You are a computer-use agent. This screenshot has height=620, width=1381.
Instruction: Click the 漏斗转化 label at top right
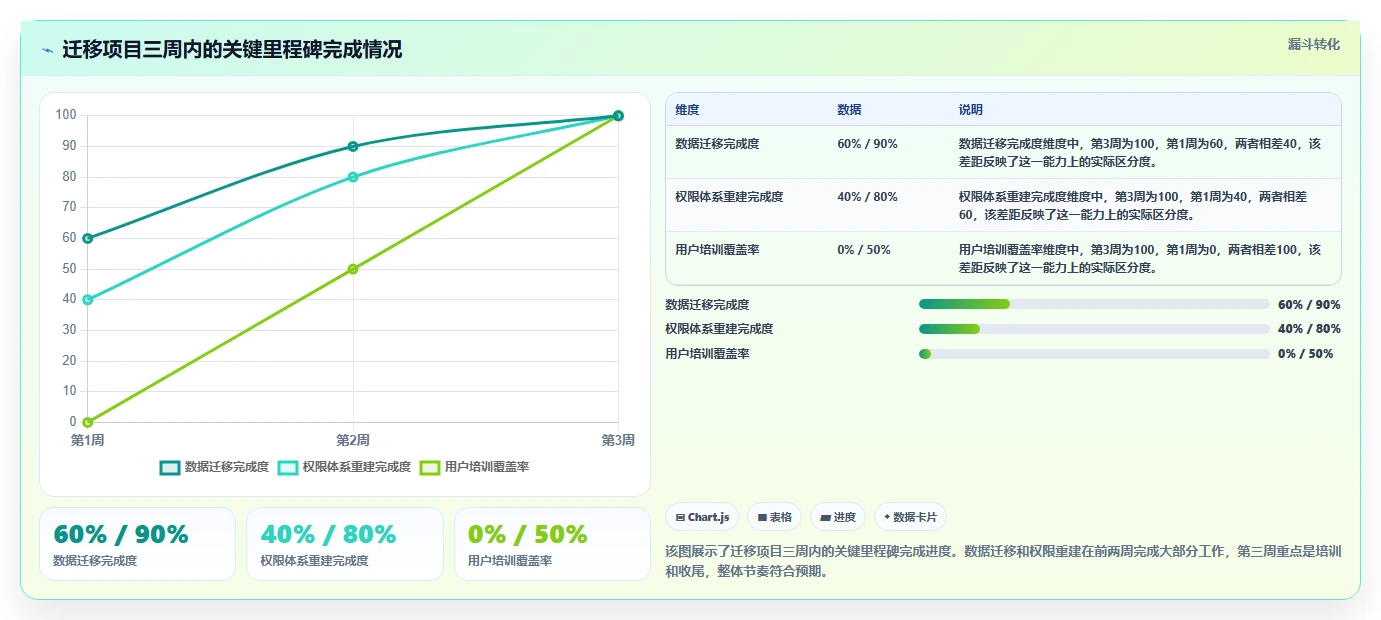(x=1313, y=44)
